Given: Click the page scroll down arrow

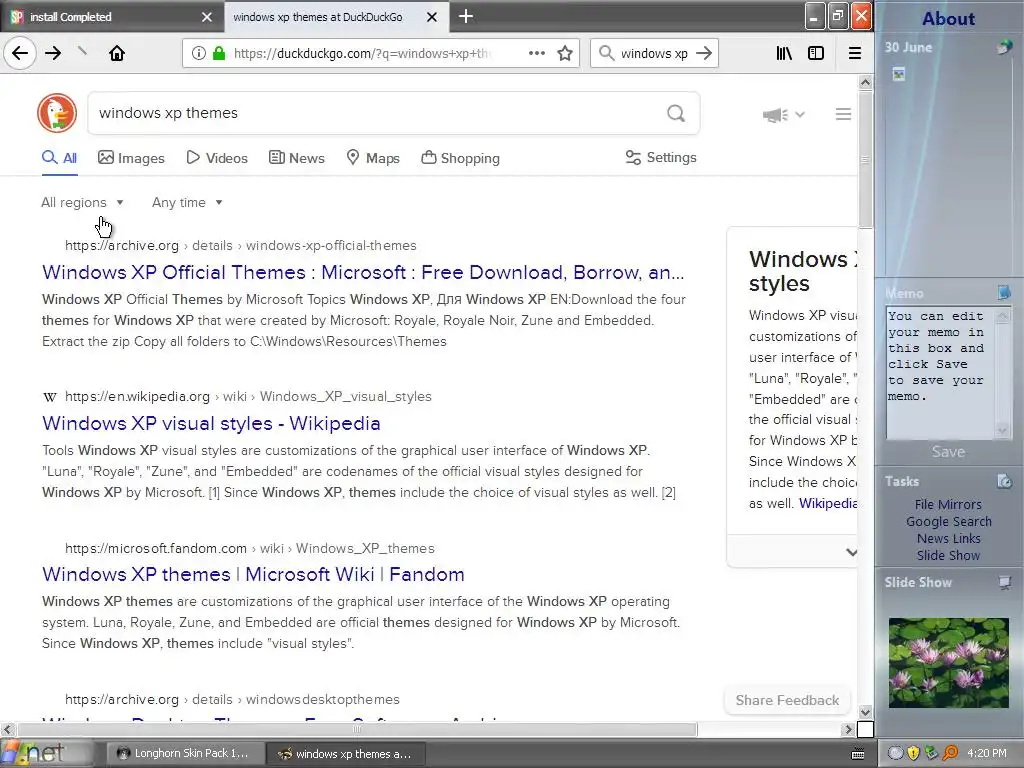Looking at the screenshot, I should tap(865, 712).
